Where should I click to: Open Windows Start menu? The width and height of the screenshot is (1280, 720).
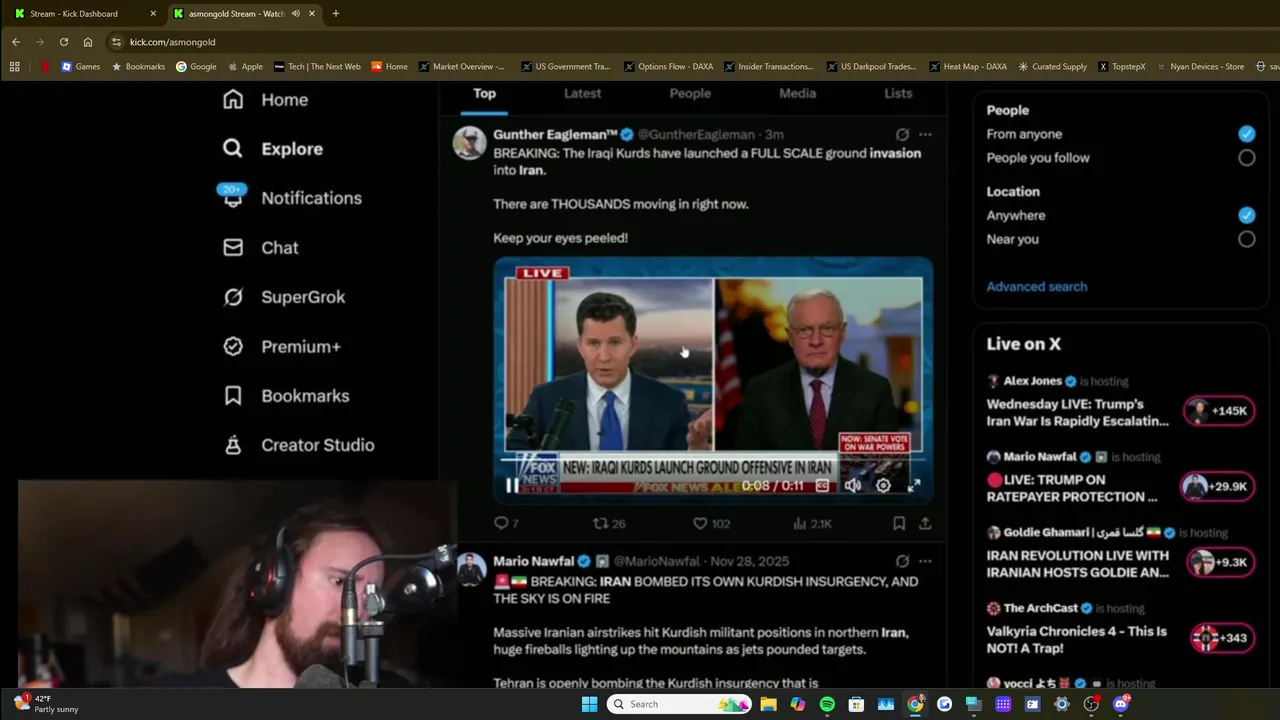[589, 704]
